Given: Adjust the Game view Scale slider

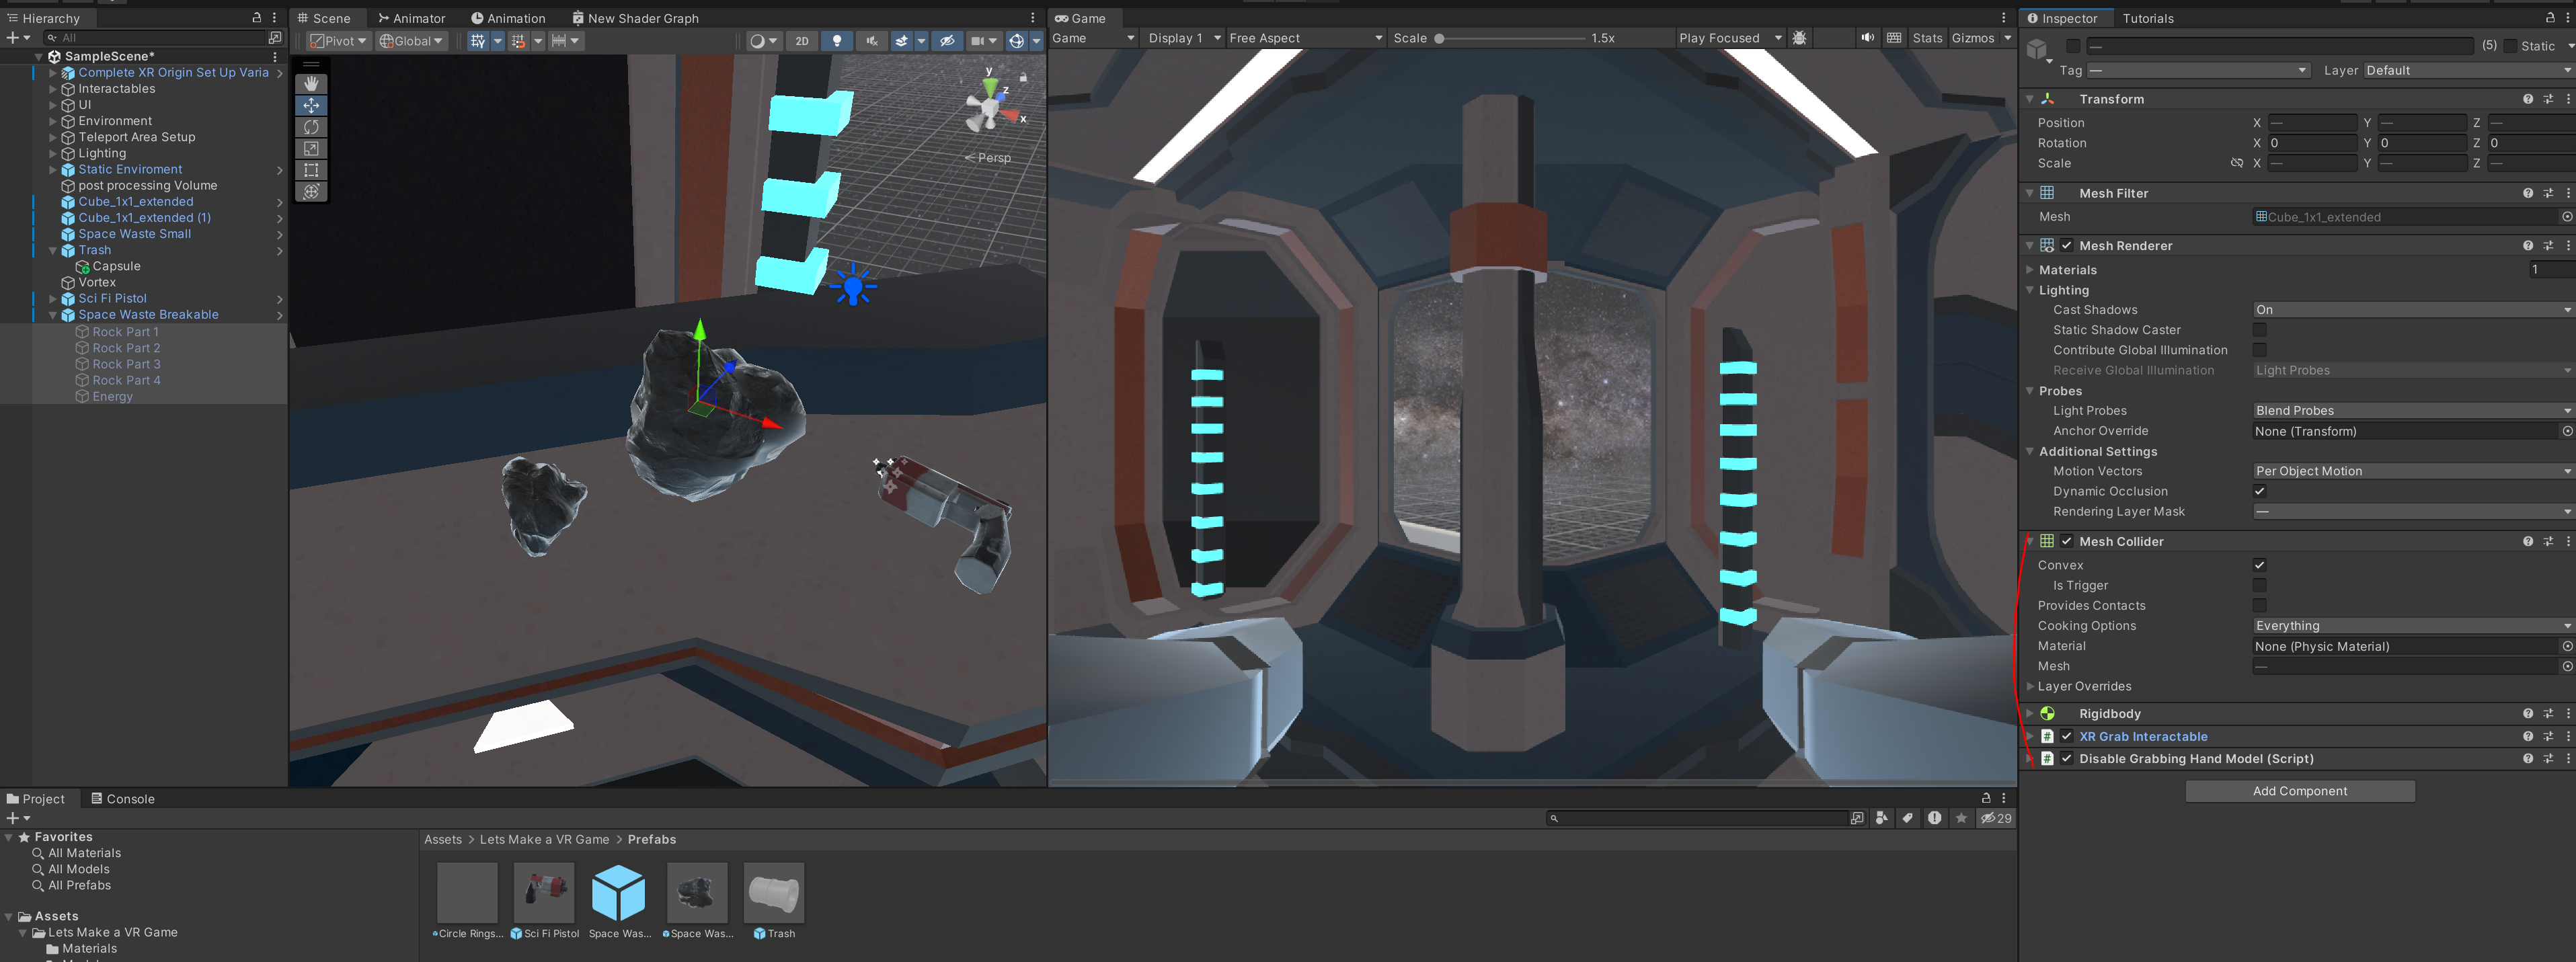Looking at the screenshot, I should tap(1439, 38).
